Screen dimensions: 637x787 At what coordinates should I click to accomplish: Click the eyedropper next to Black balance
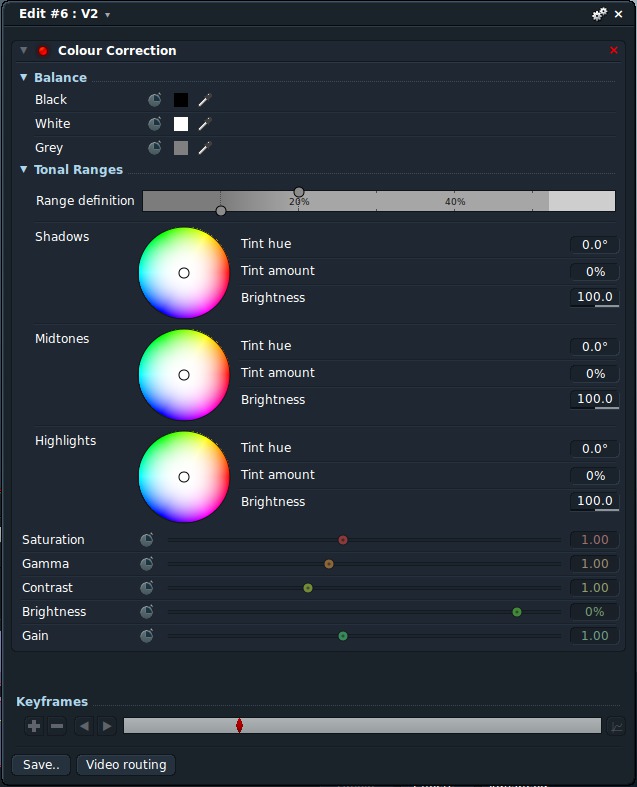coord(205,100)
